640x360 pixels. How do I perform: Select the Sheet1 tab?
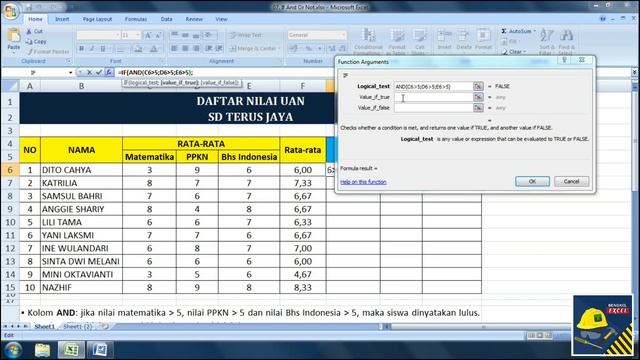click(x=44, y=327)
